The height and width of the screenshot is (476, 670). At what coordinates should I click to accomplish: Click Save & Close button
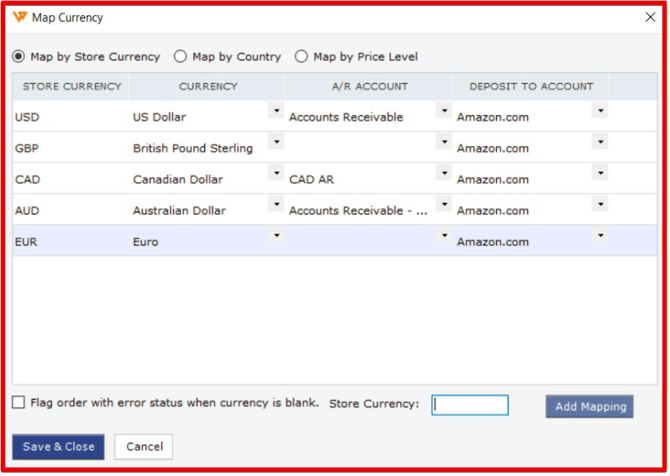point(58,446)
